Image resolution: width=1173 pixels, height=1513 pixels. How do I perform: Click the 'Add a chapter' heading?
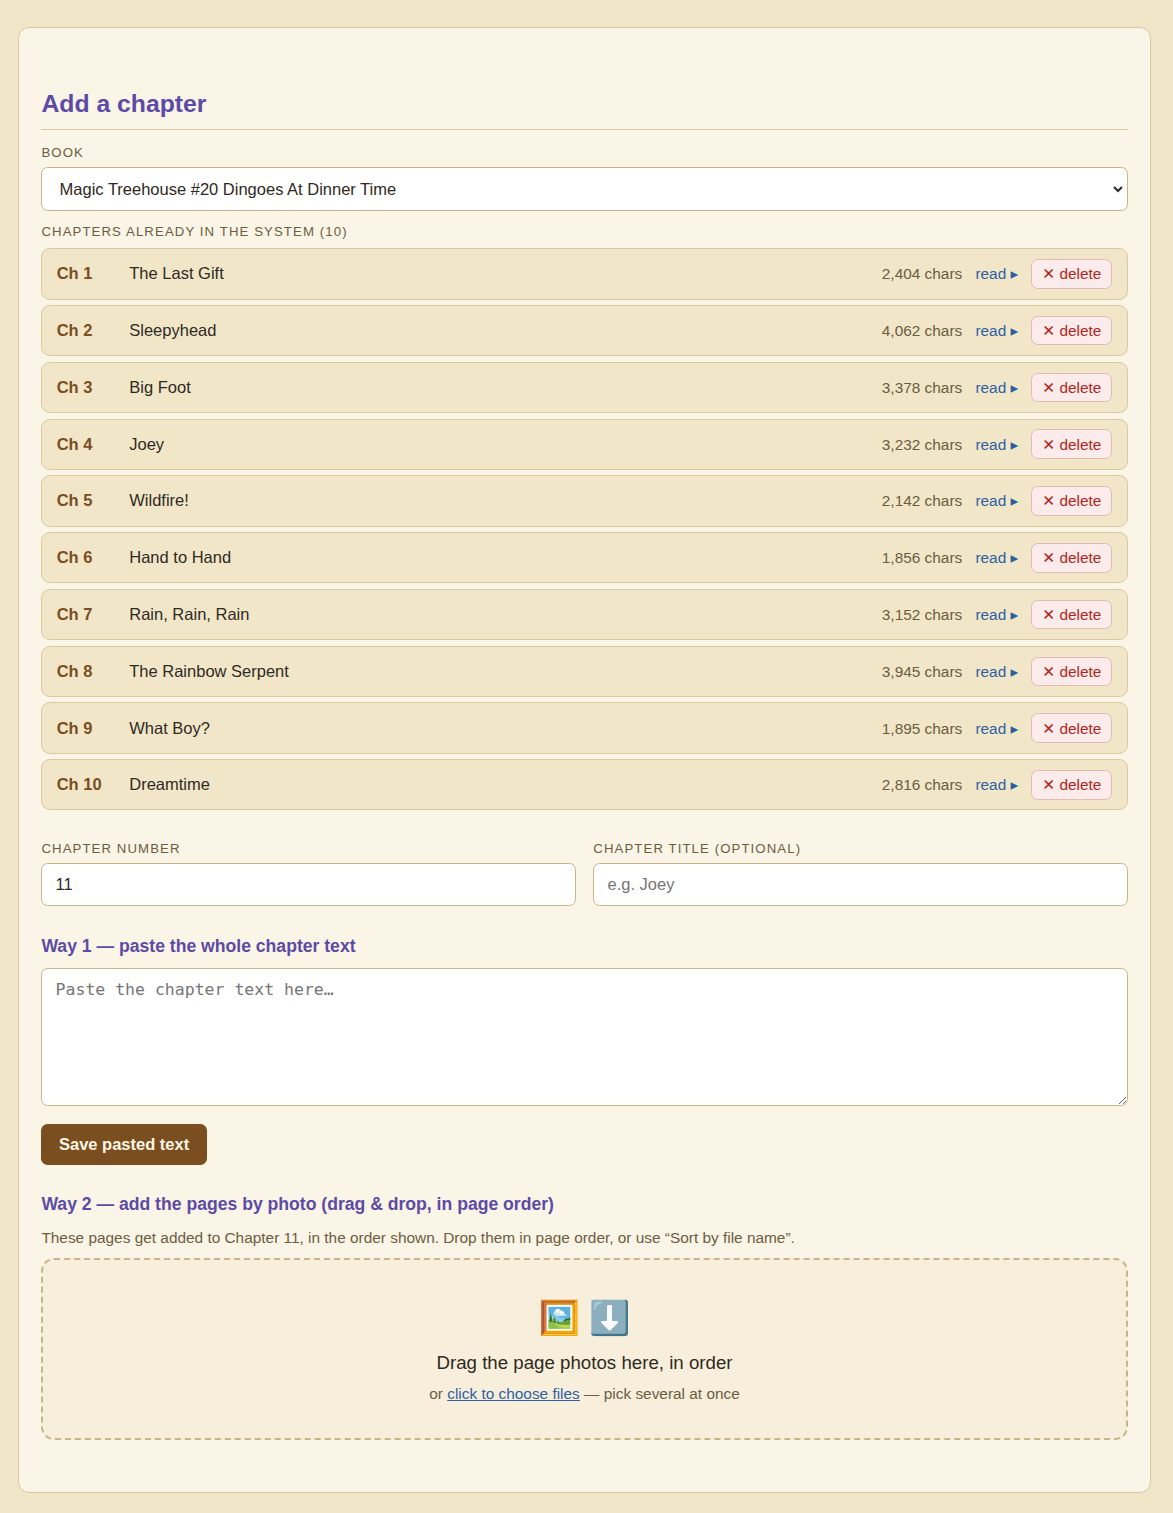click(124, 104)
